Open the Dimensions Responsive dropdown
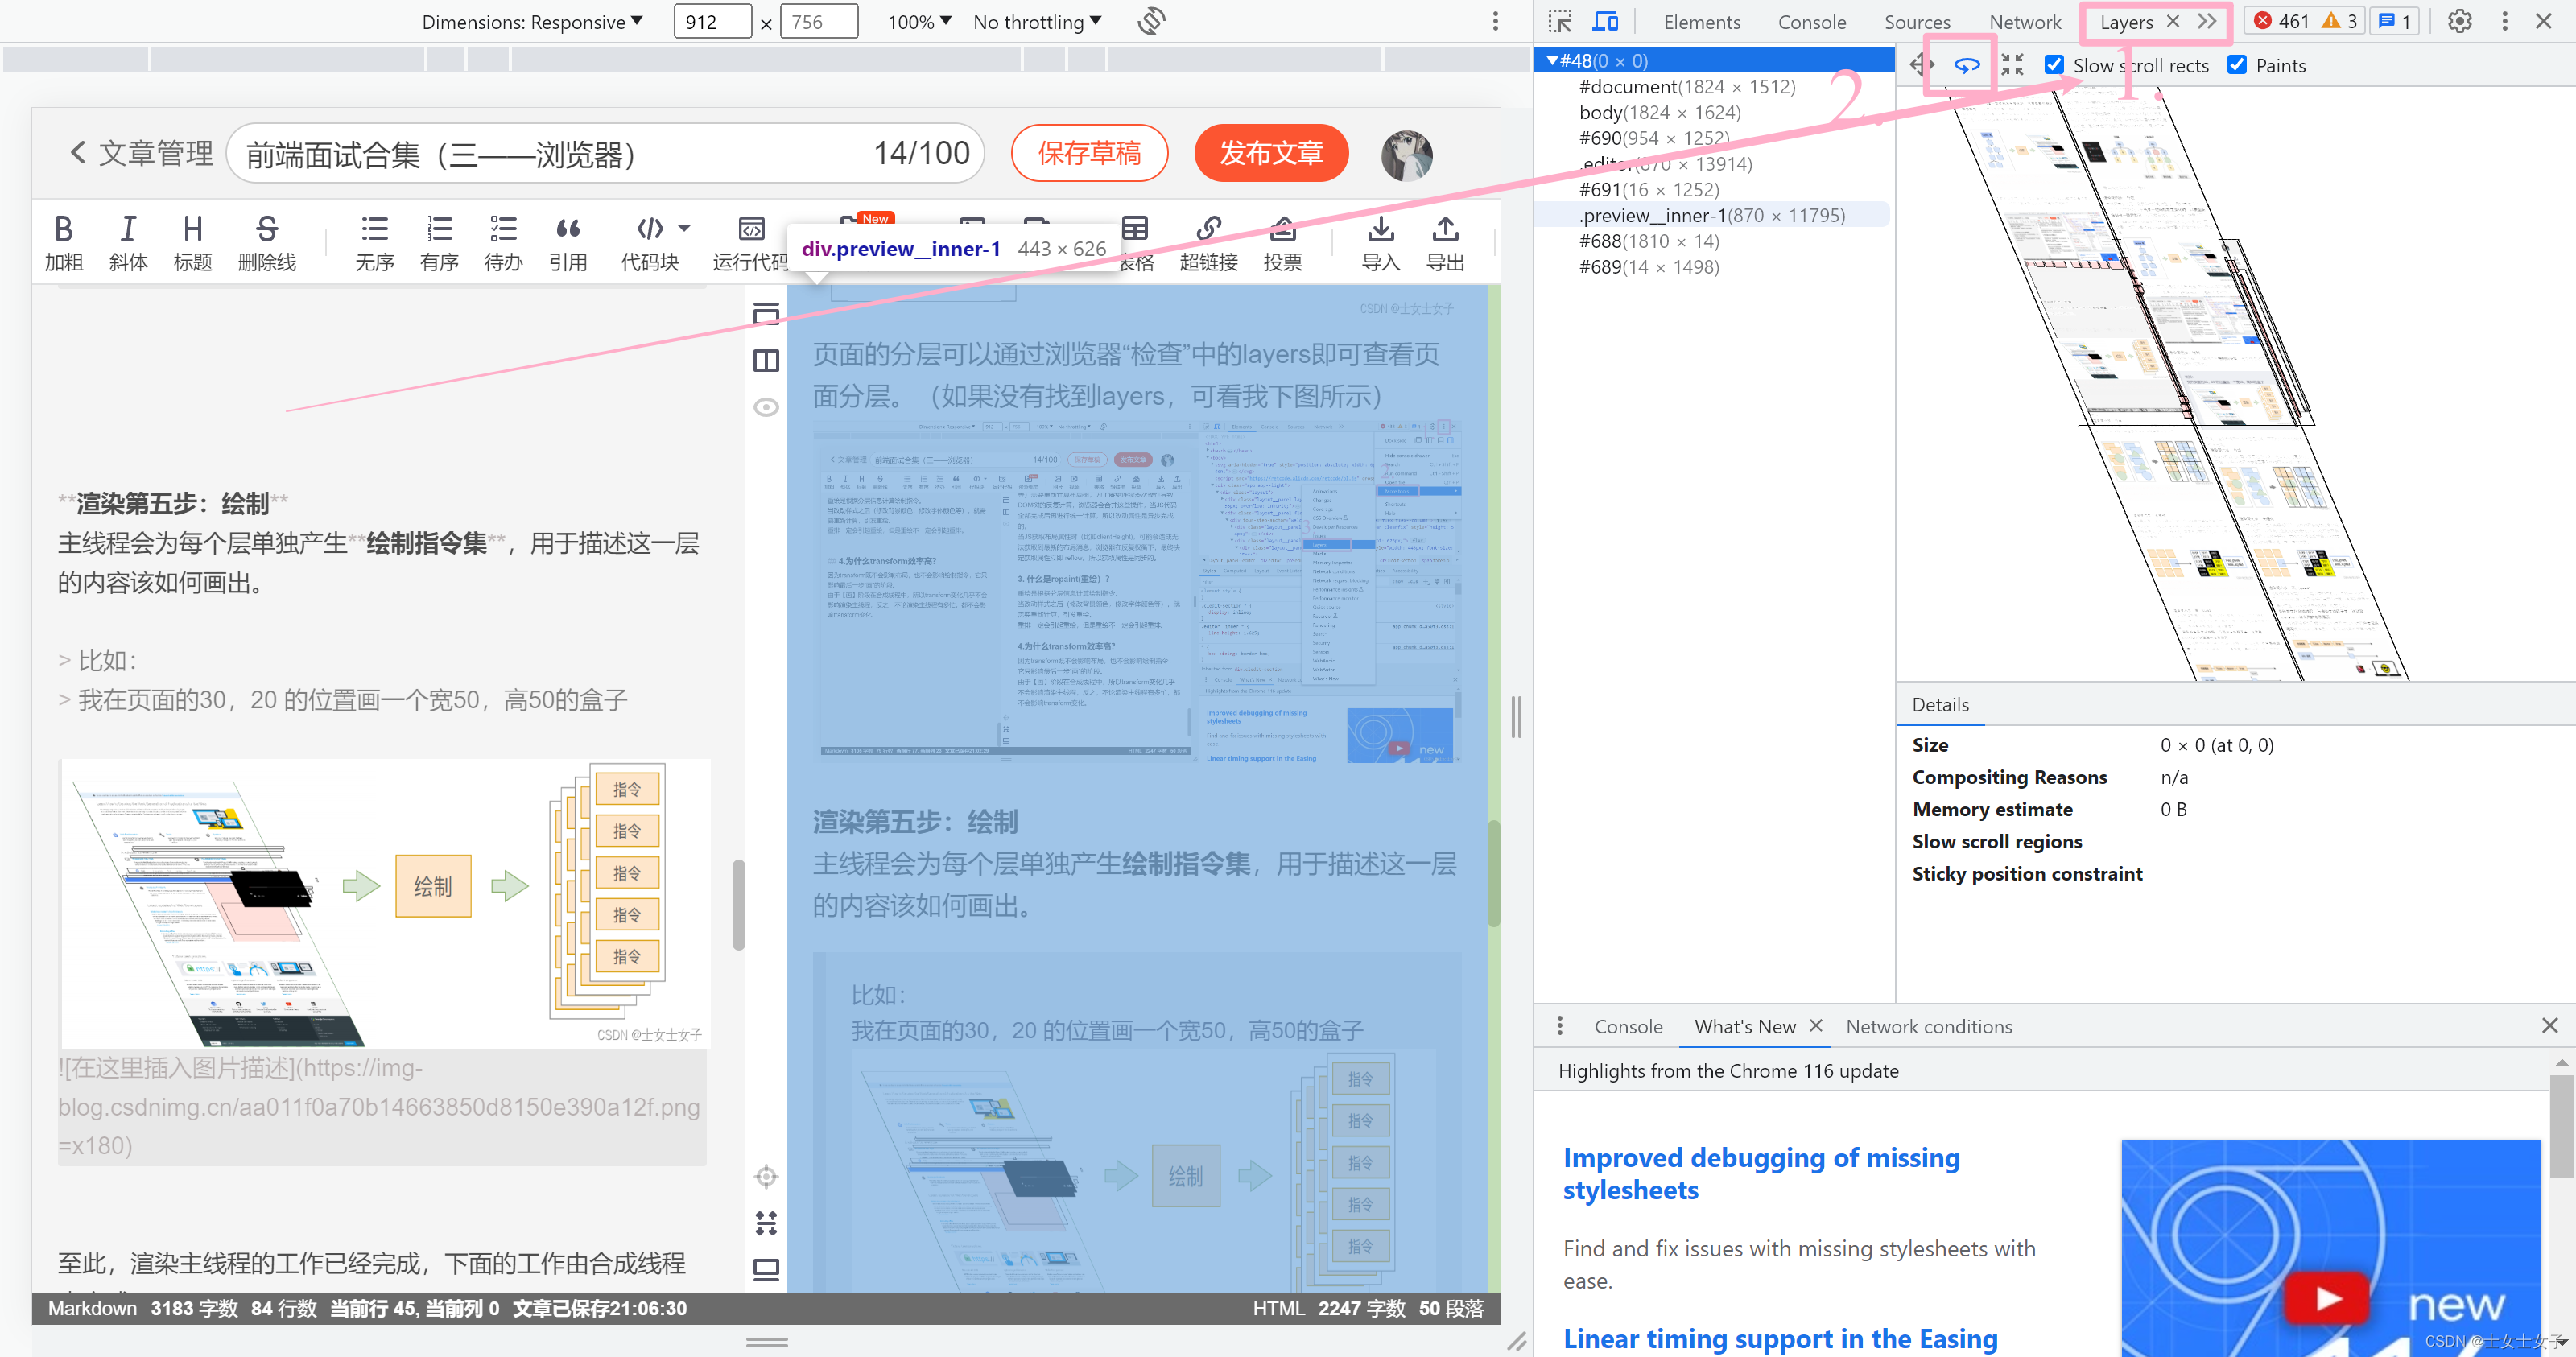 click(x=532, y=22)
